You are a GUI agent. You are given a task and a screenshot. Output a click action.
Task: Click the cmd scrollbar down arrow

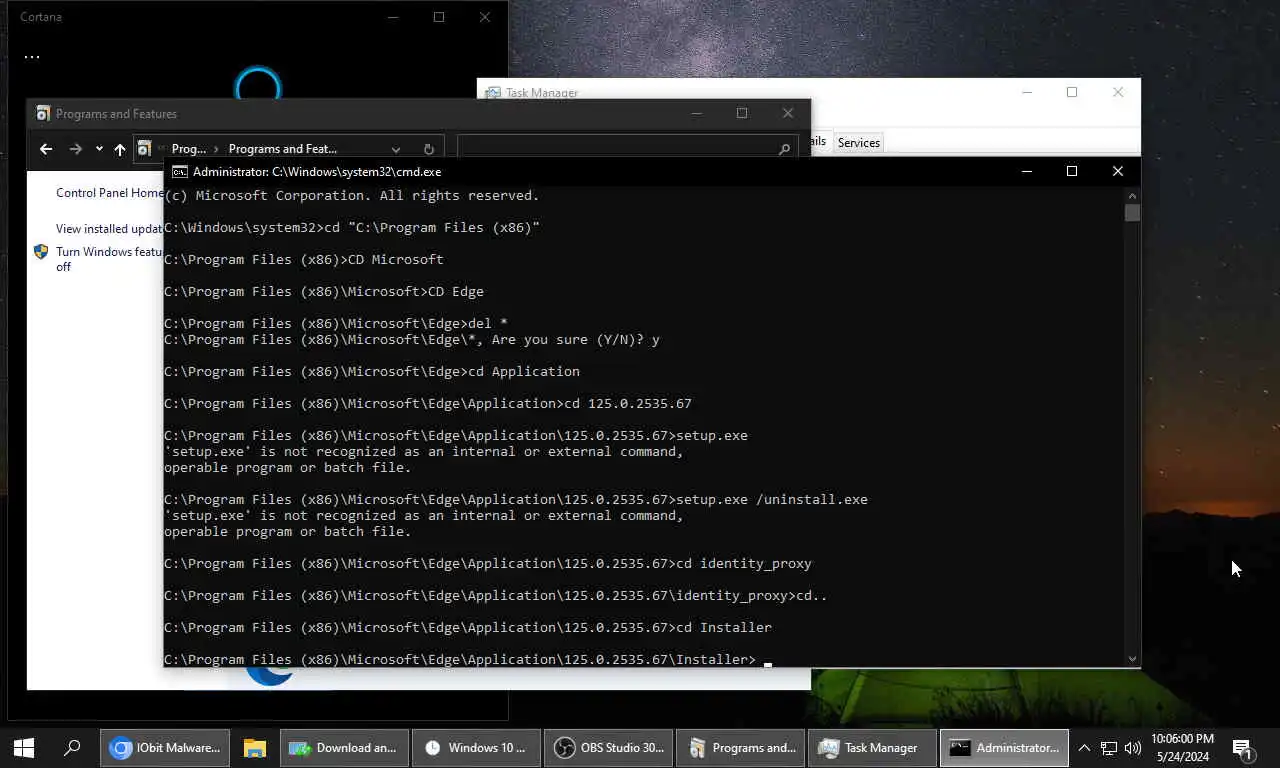(1132, 658)
